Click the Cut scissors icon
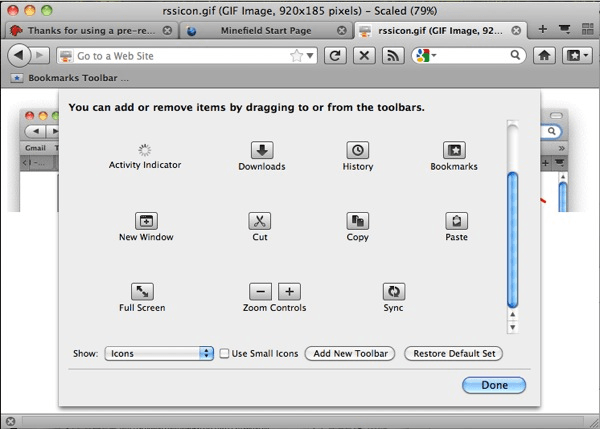 [260, 222]
